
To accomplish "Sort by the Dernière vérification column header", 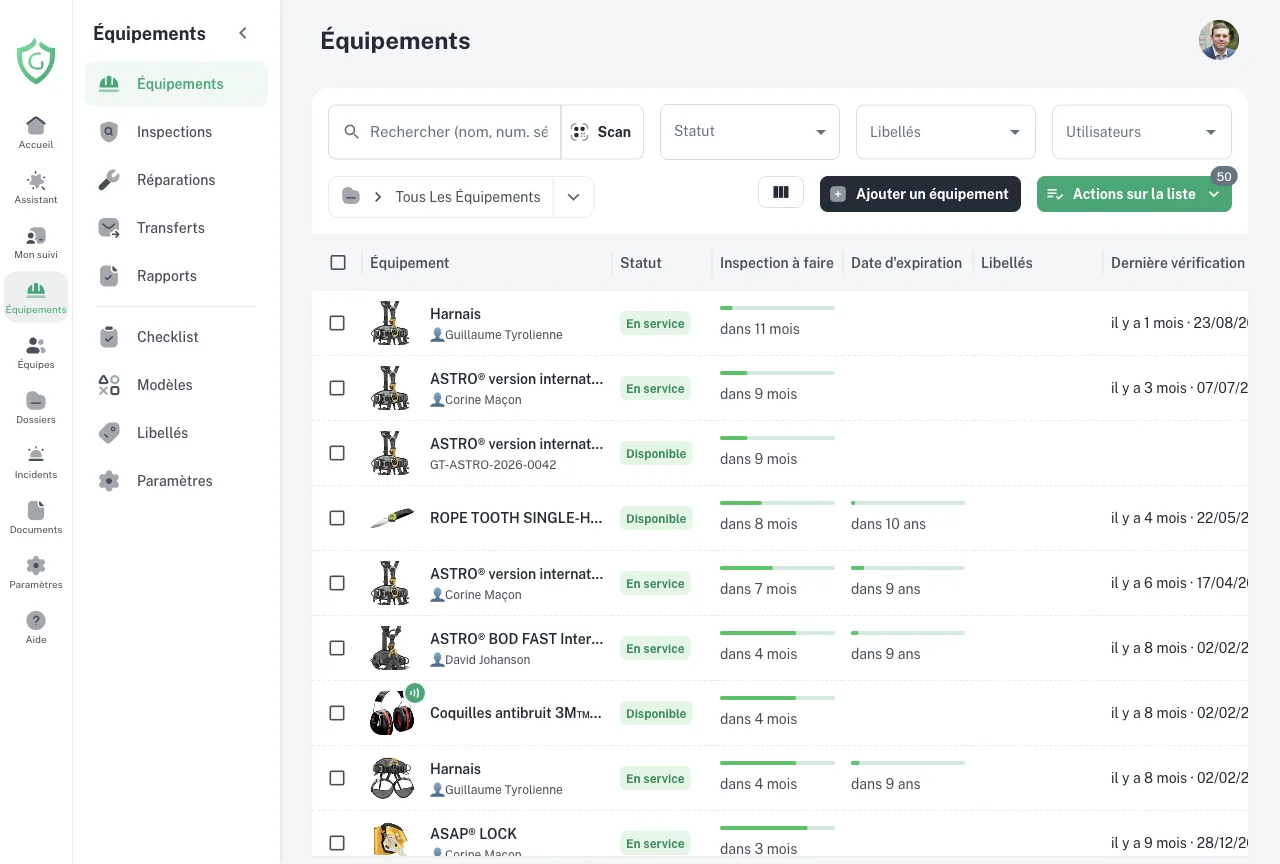I will click(1178, 263).
